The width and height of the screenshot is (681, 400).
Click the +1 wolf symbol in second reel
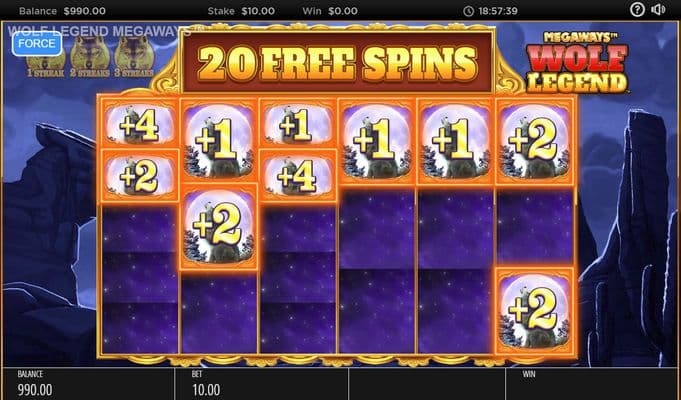[x=218, y=141]
